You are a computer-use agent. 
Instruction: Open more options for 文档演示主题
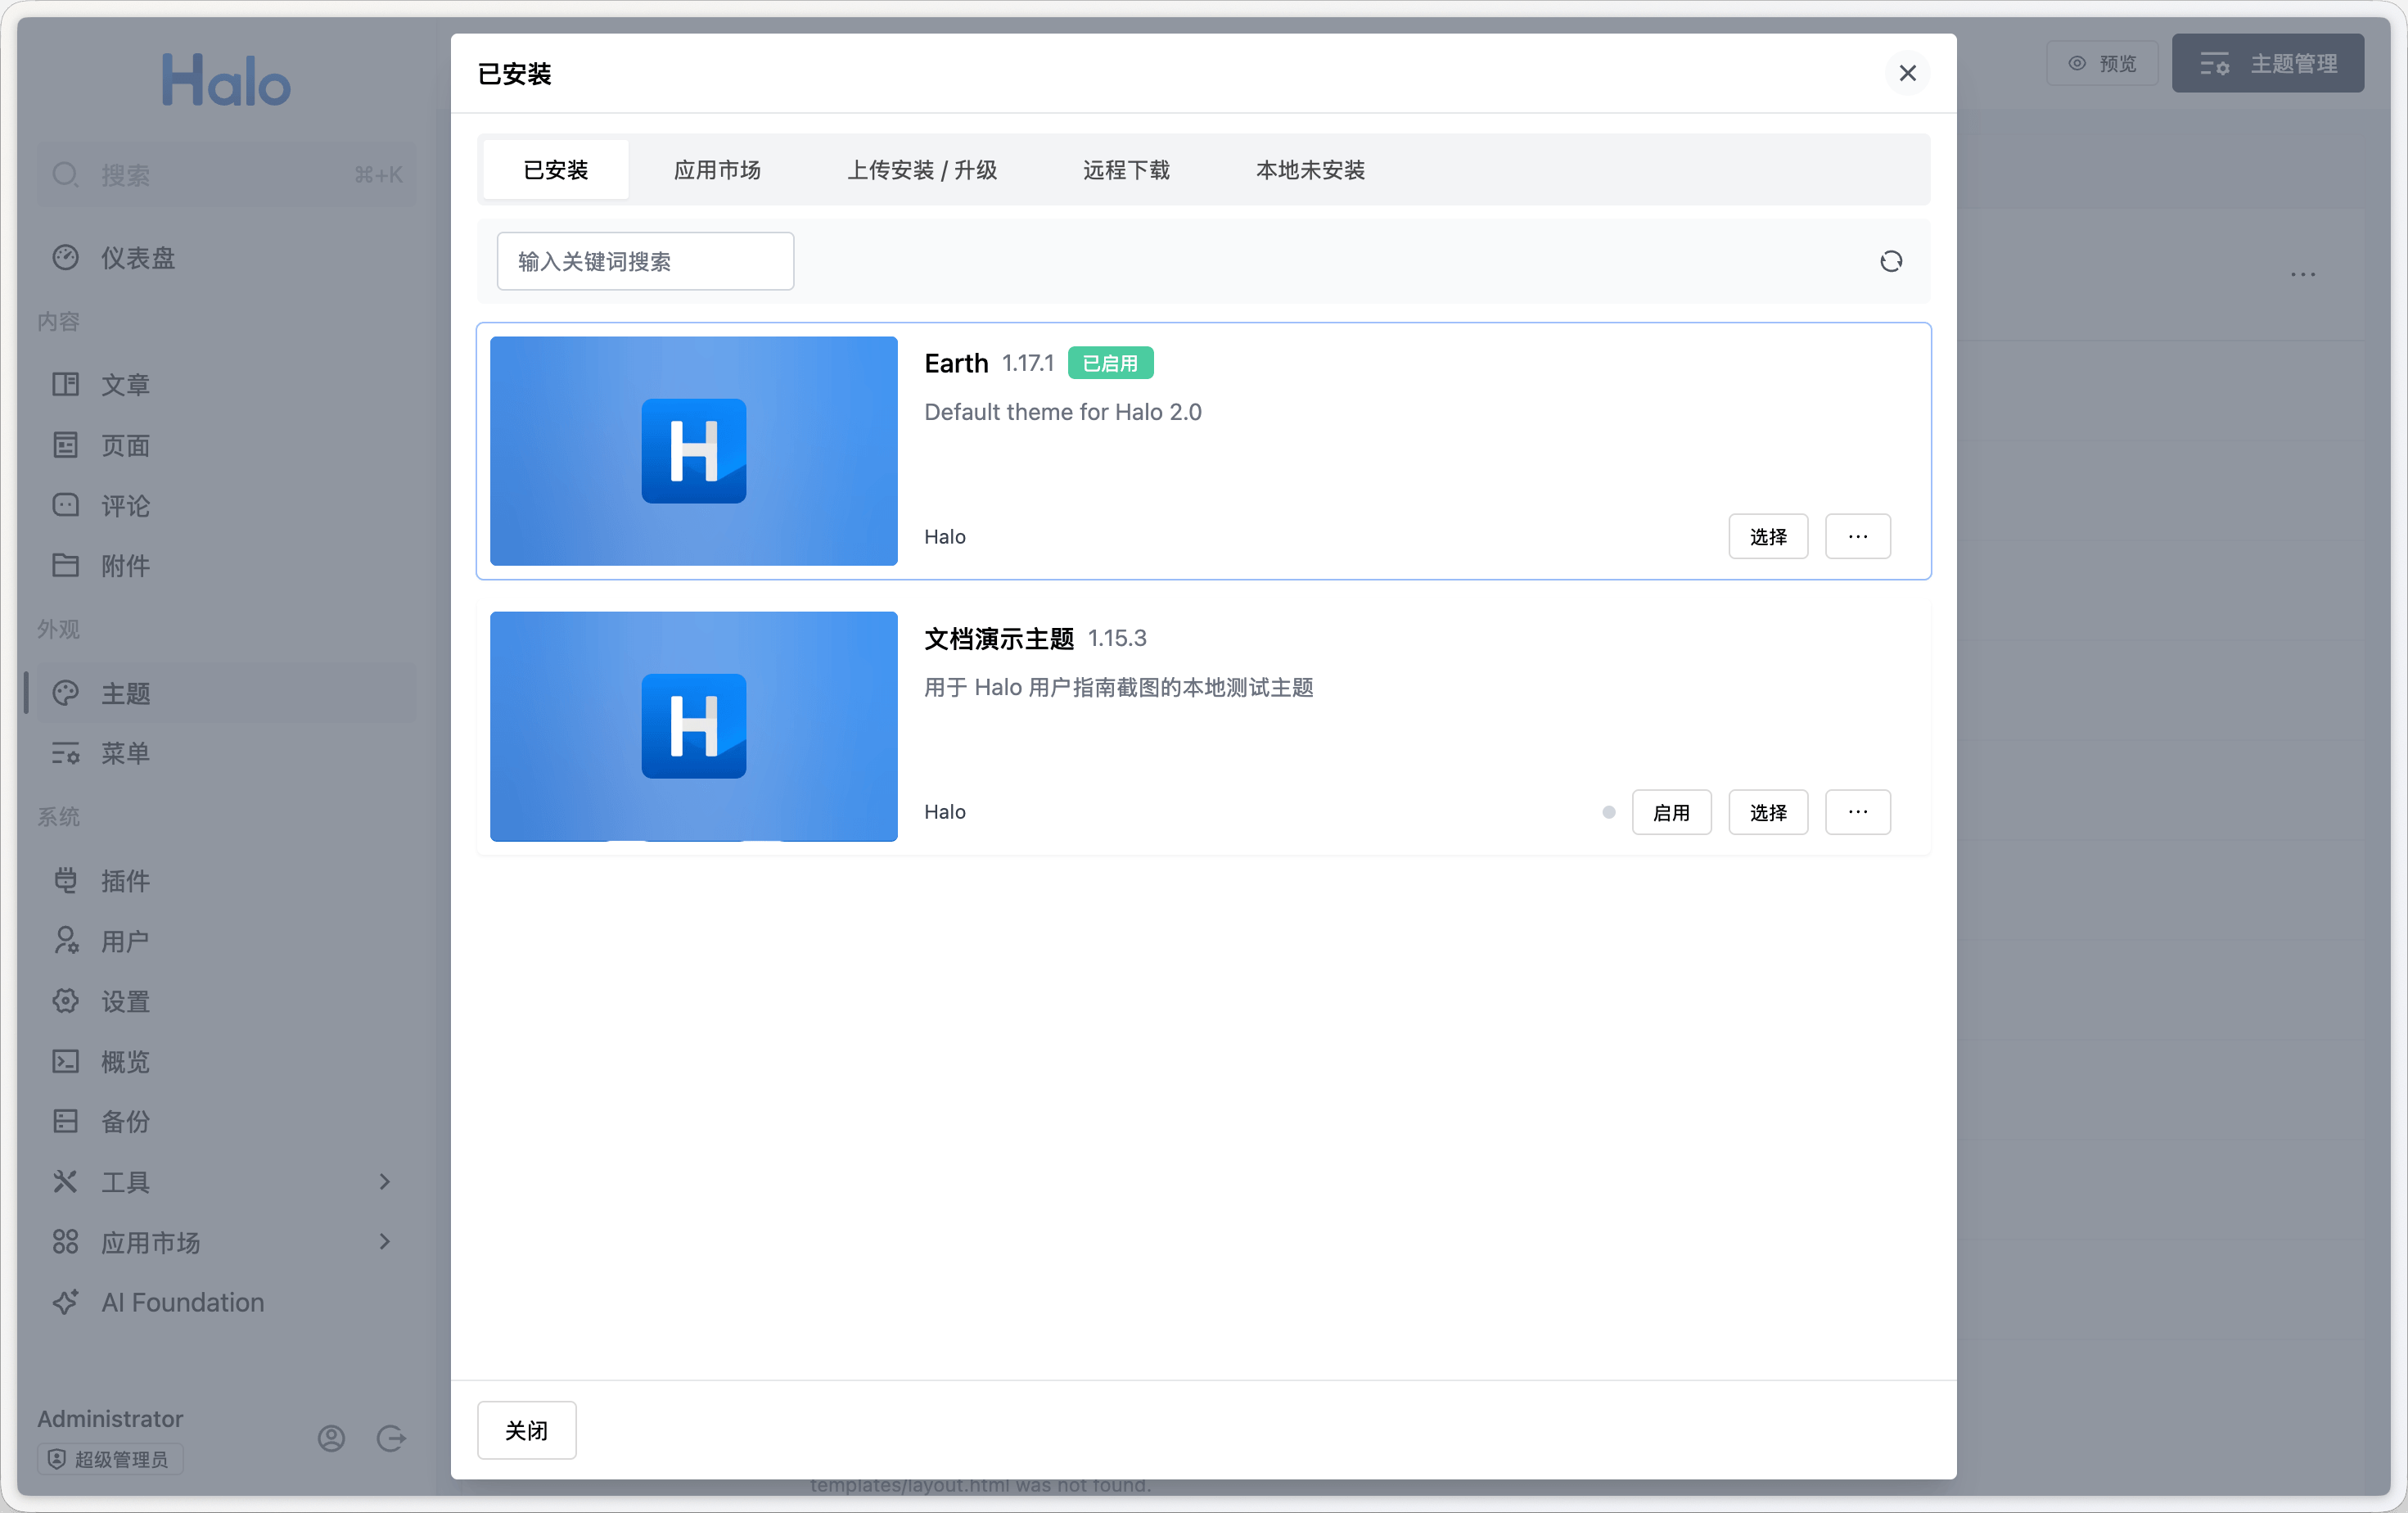coord(1857,811)
